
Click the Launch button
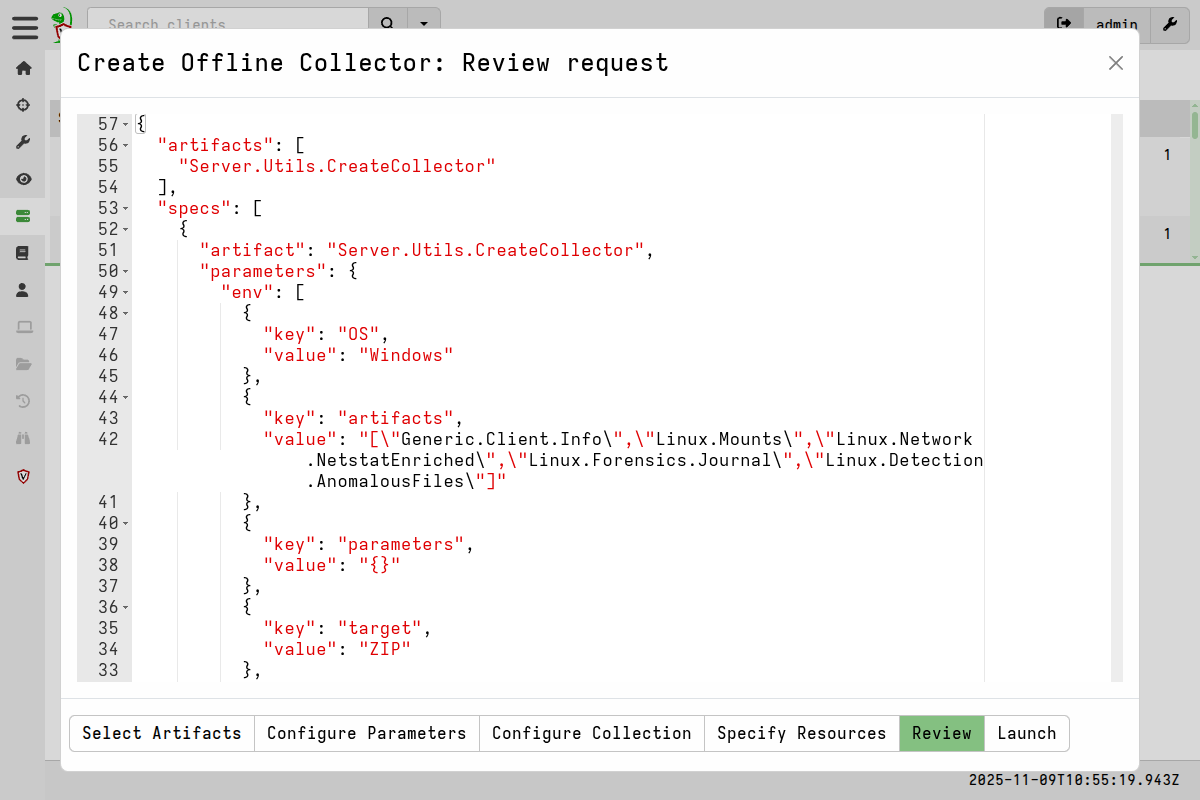coord(1026,733)
